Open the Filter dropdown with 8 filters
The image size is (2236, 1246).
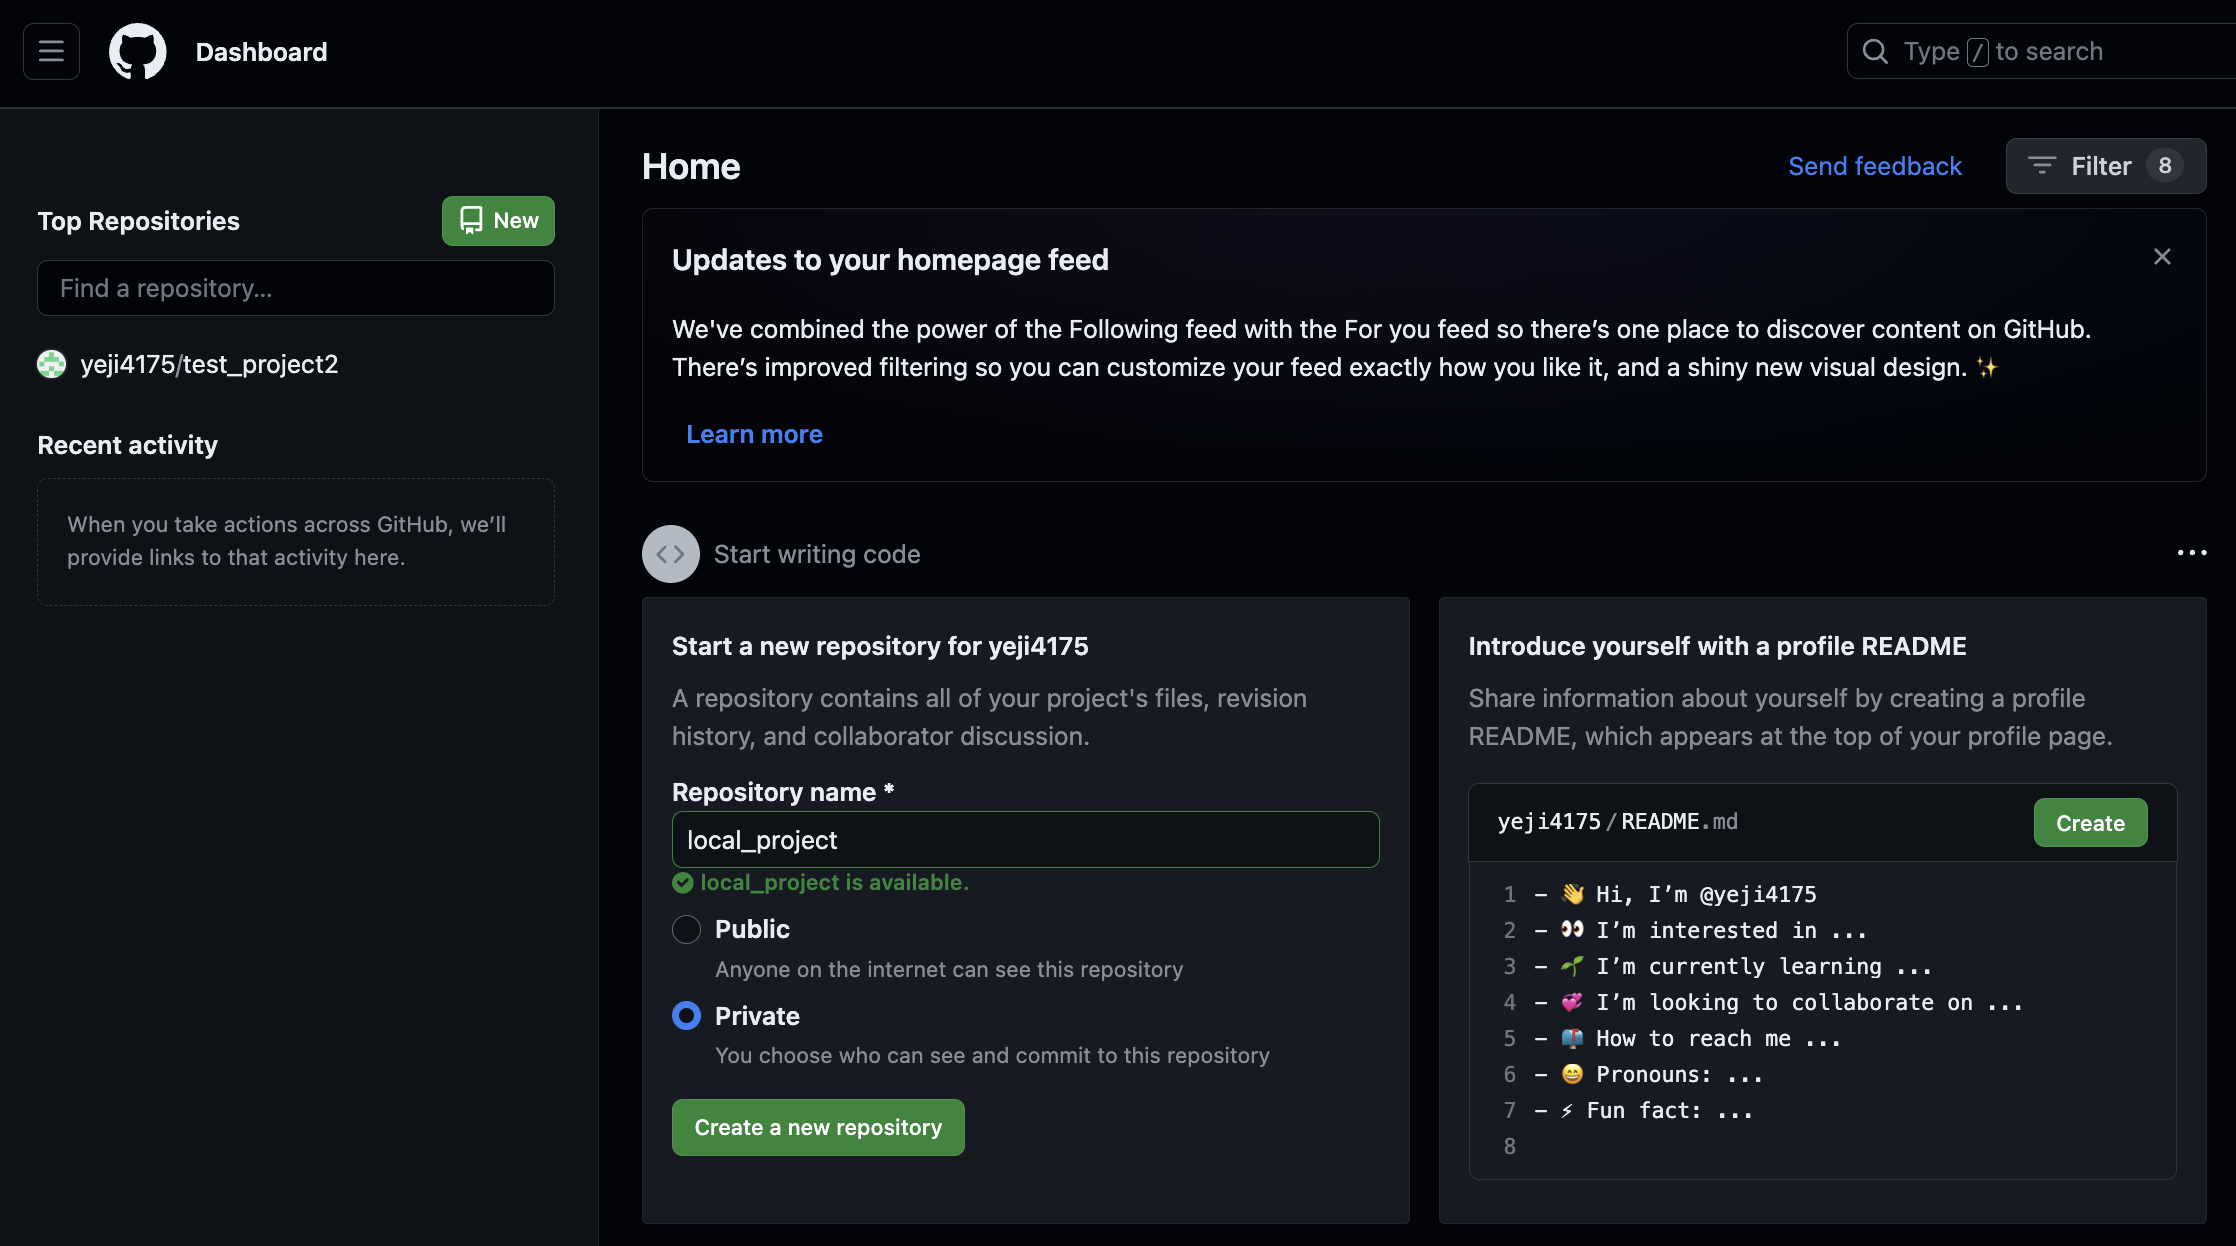[2105, 166]
